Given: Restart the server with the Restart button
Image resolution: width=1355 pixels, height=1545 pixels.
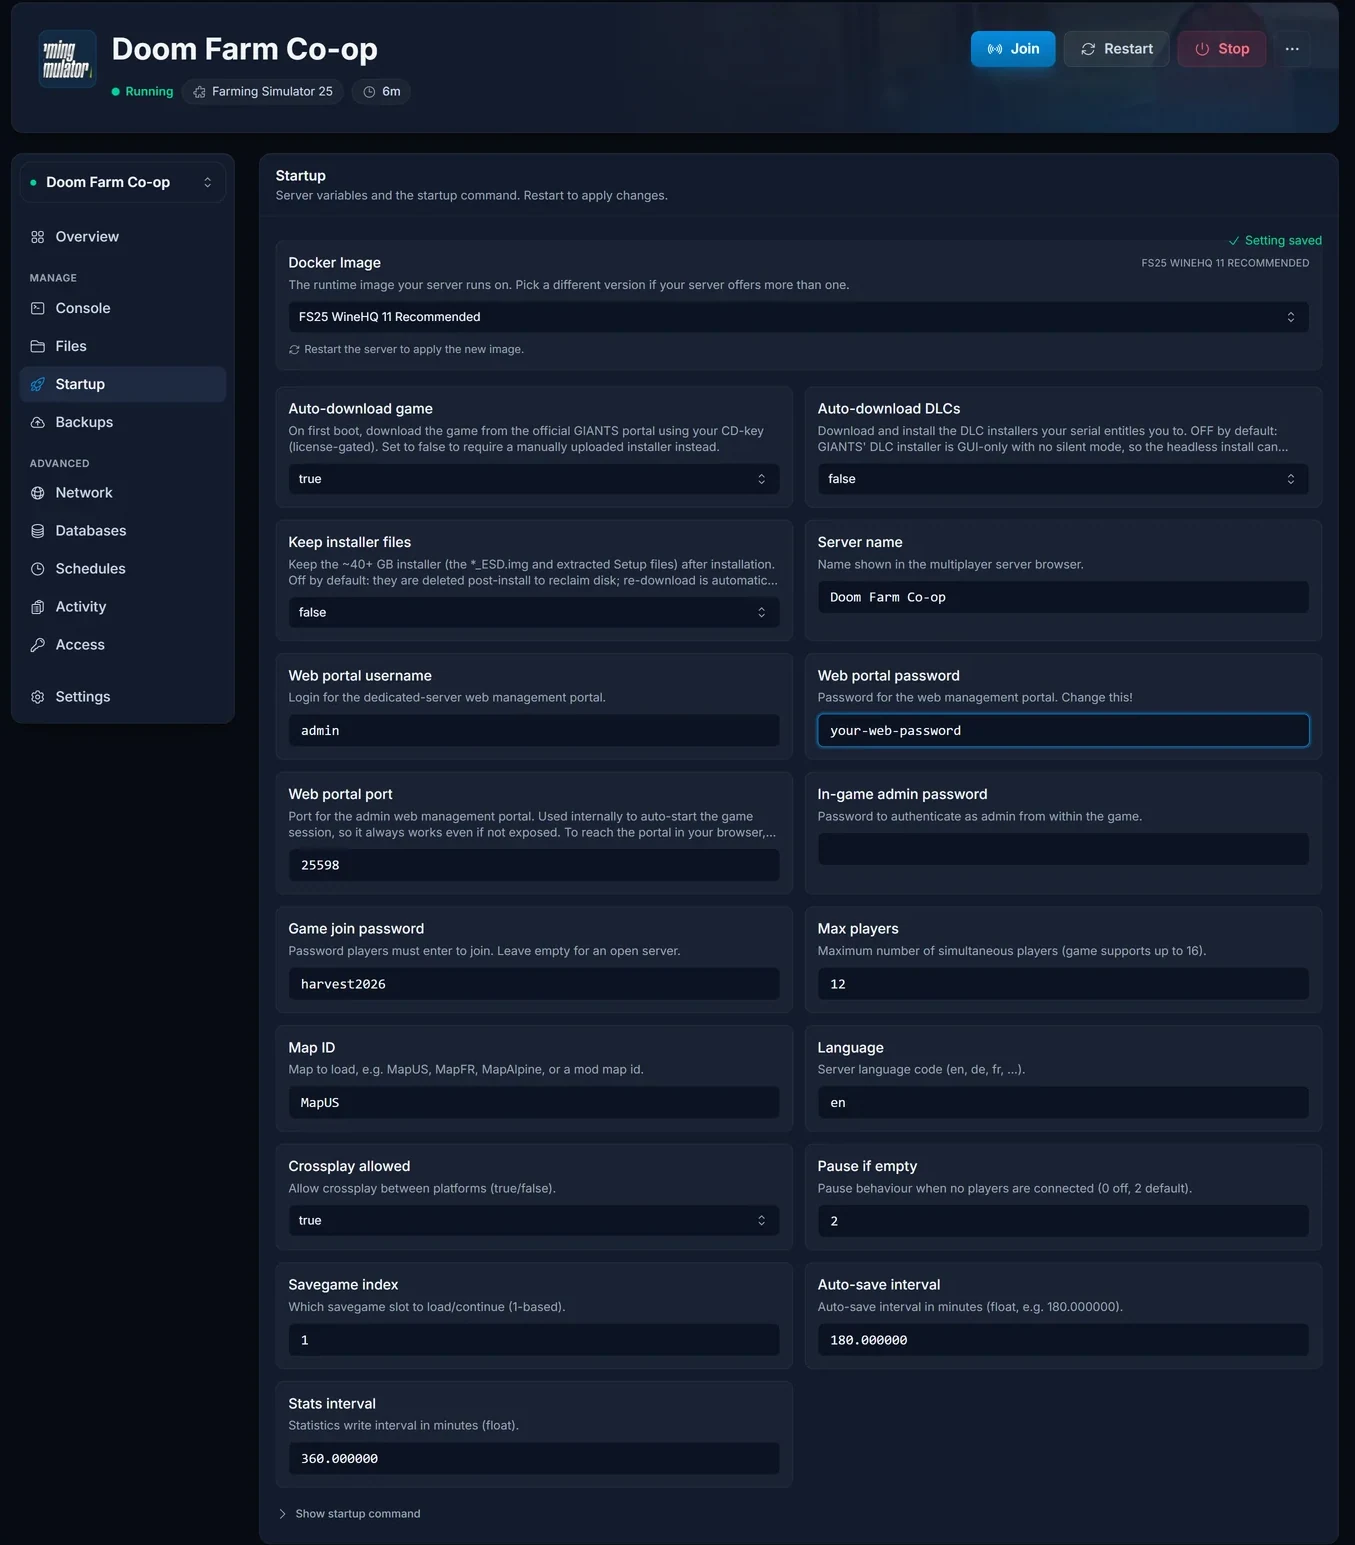Looking at the screenshot, I should tap(1116, 49).
